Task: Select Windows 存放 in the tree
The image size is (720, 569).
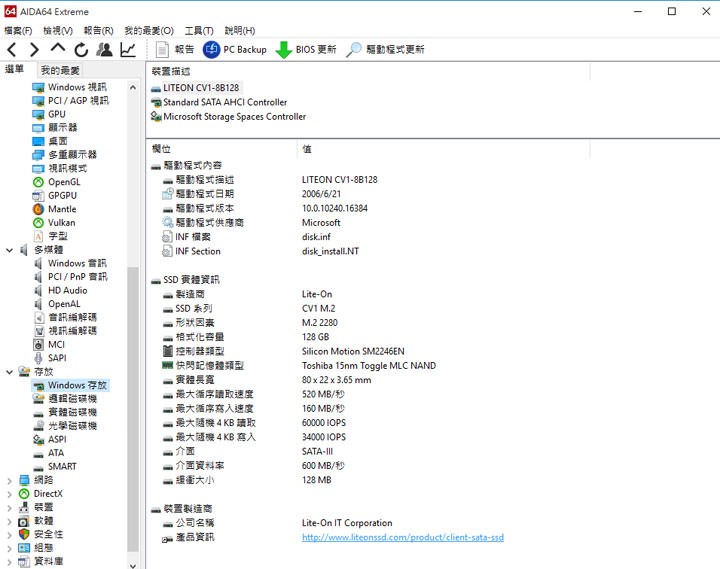Action: coord(77,385)
